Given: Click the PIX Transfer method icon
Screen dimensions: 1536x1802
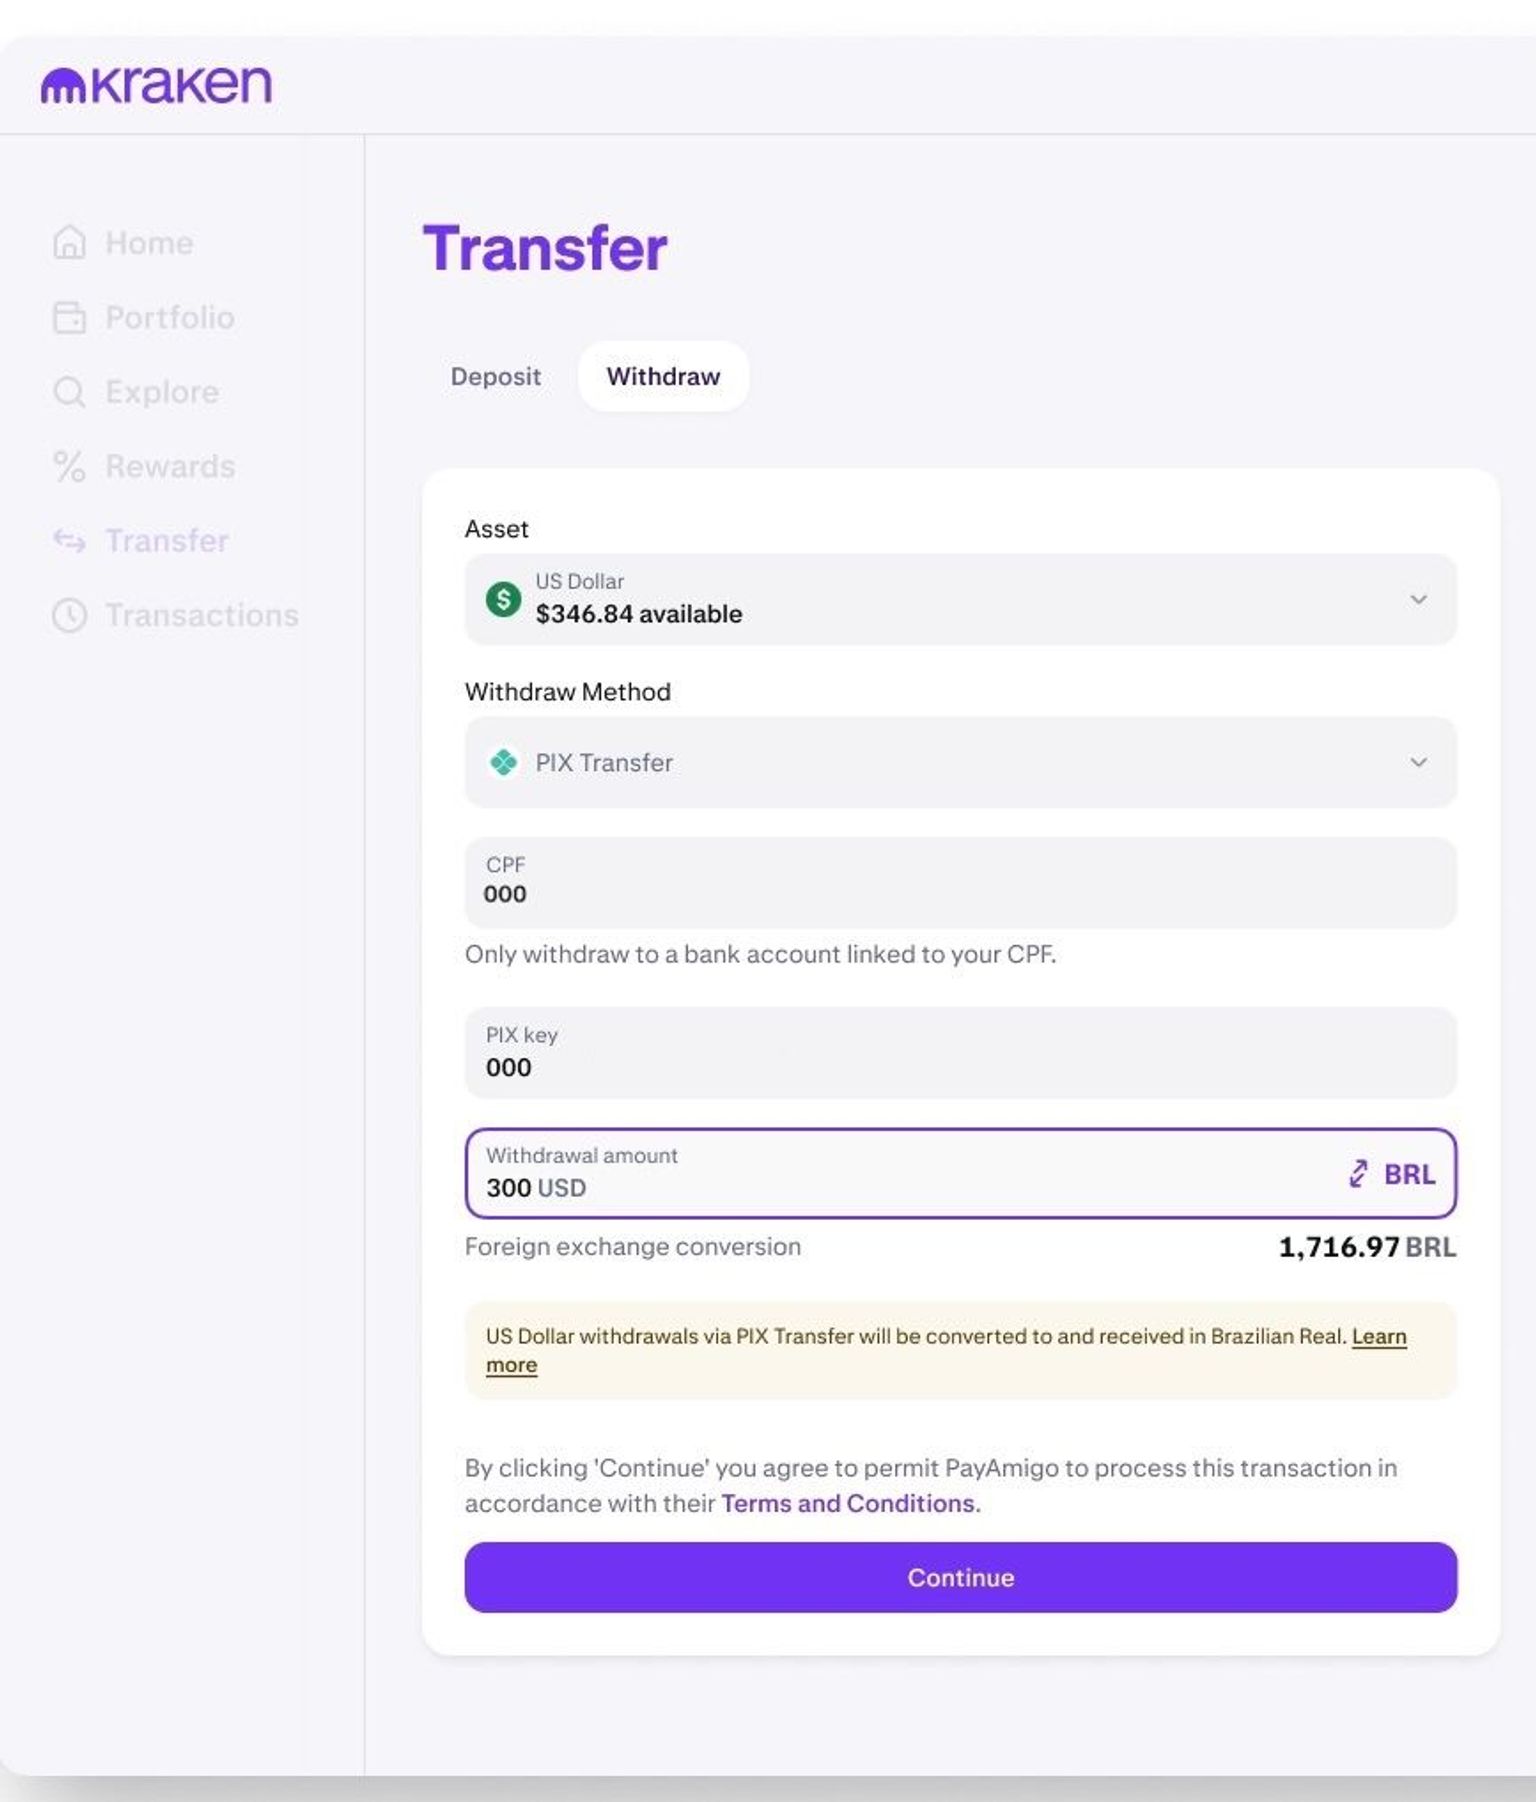Looking at the screenshot, I should point(505,762).
